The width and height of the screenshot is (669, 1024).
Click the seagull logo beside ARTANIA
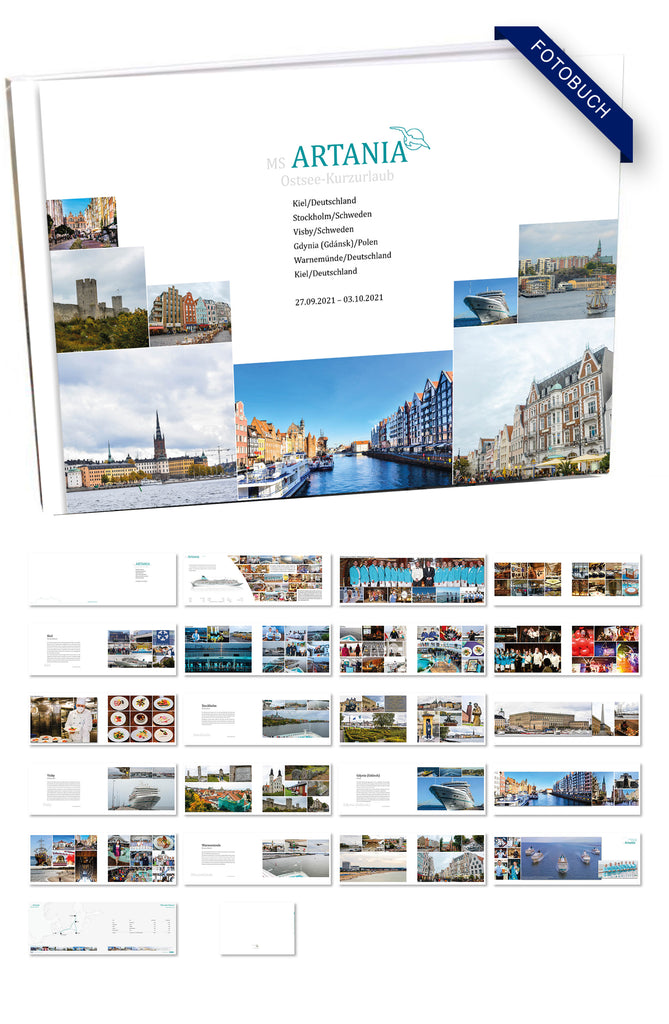(x=410, y=138)
